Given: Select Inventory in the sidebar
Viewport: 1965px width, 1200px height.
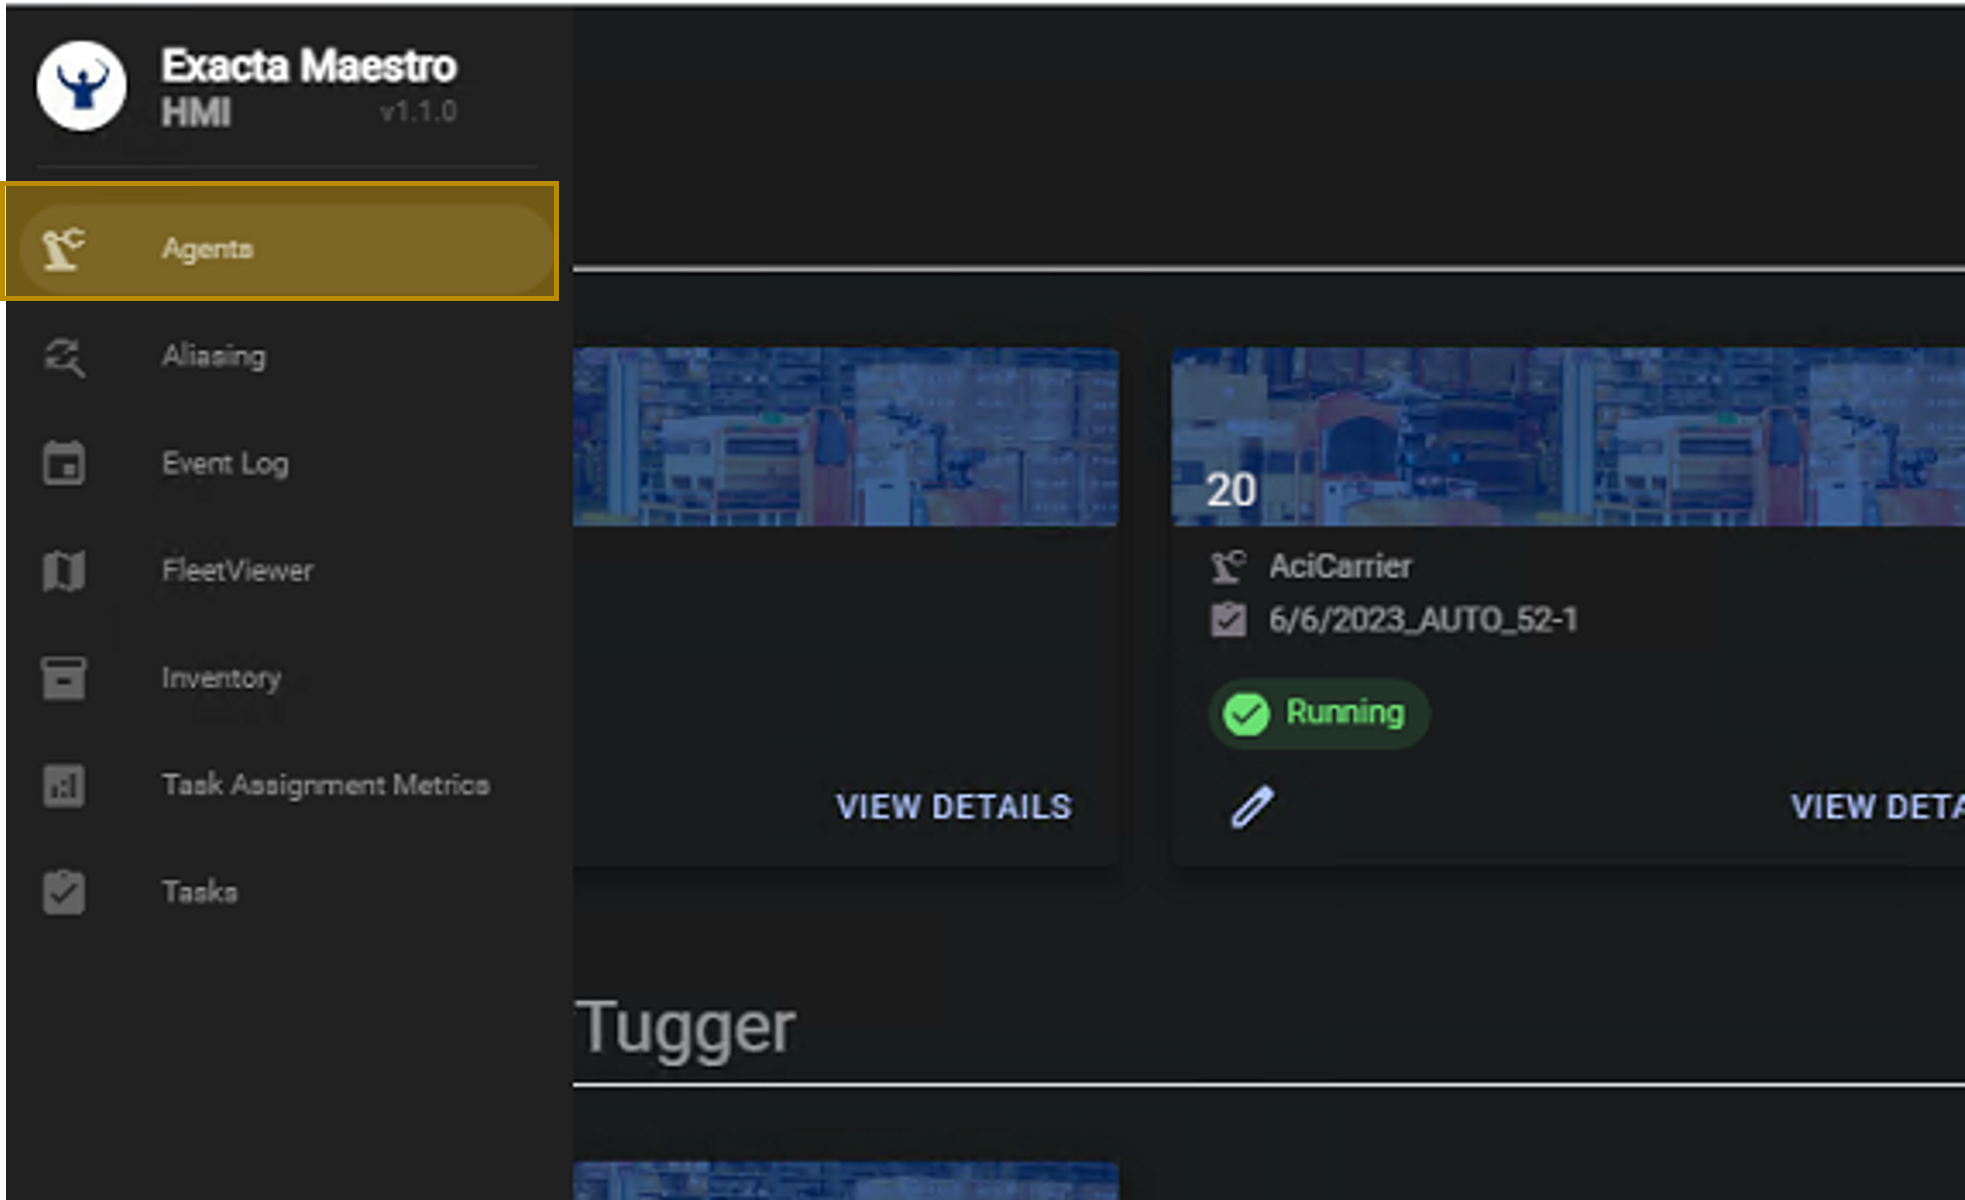Looking at the screenshot, I should (x=221, y=678).
